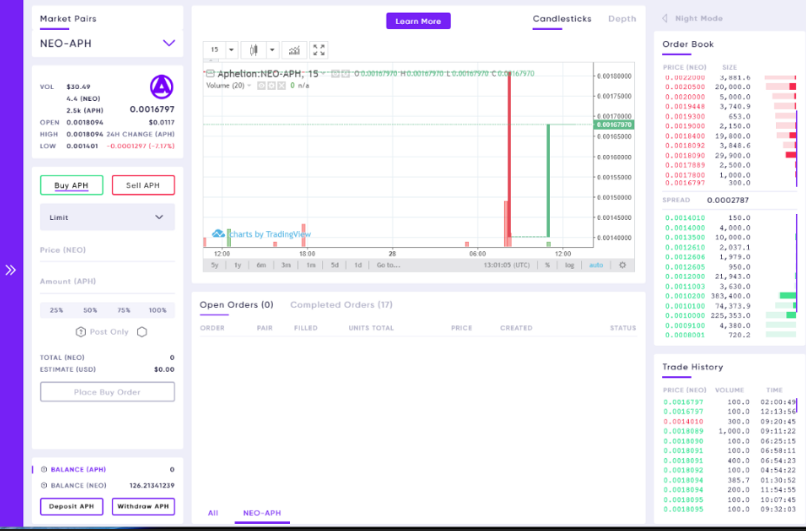Collapse the chart legend arrow
Image resolution: width=806 pixels, height=531 pixels.
[x=210, y=74]
